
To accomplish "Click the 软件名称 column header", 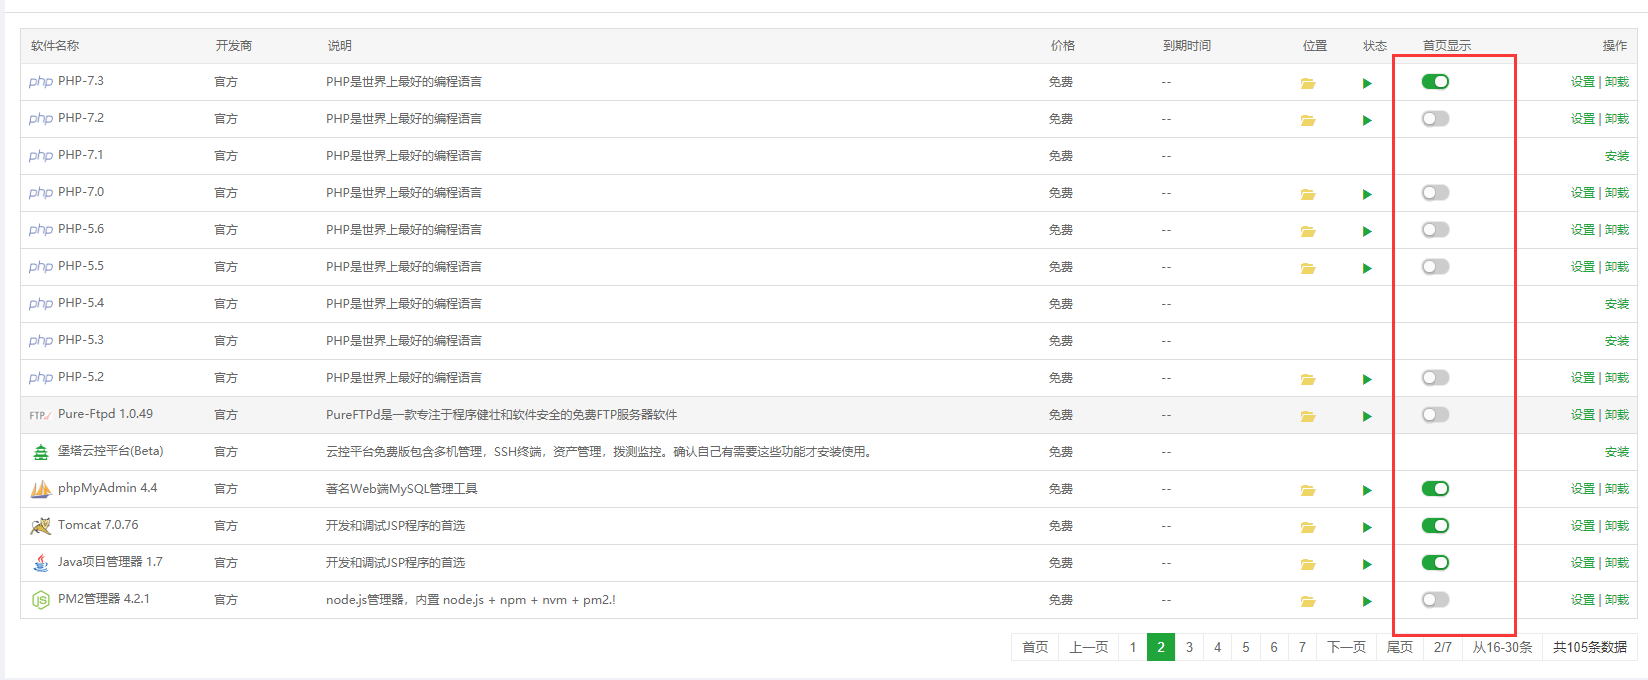I will point(55,46).
